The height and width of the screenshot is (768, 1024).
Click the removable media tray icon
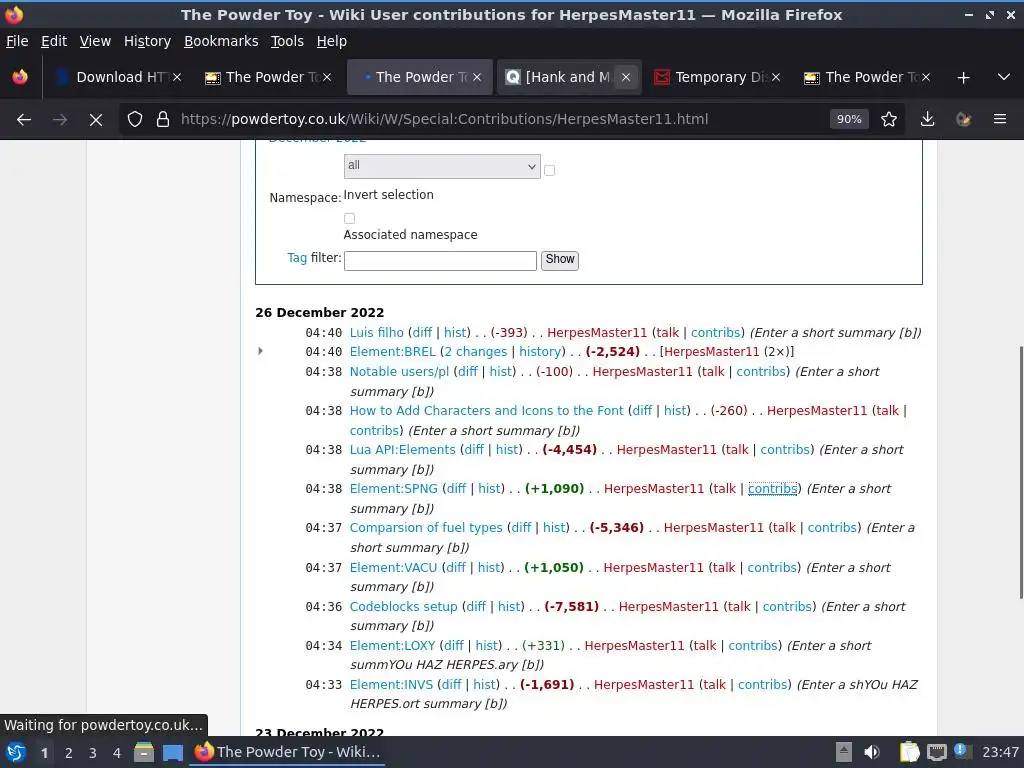tap(844, 752)
